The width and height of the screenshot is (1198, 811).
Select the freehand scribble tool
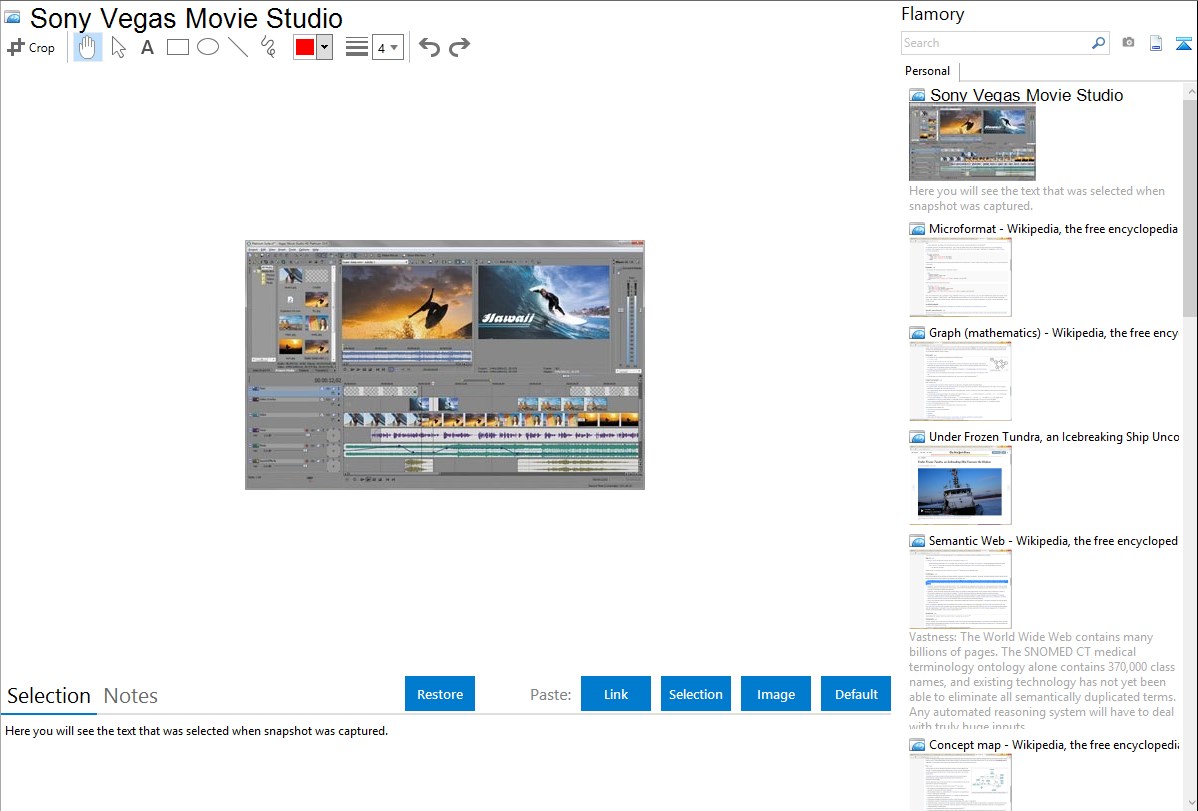click(x=268, y=47)
